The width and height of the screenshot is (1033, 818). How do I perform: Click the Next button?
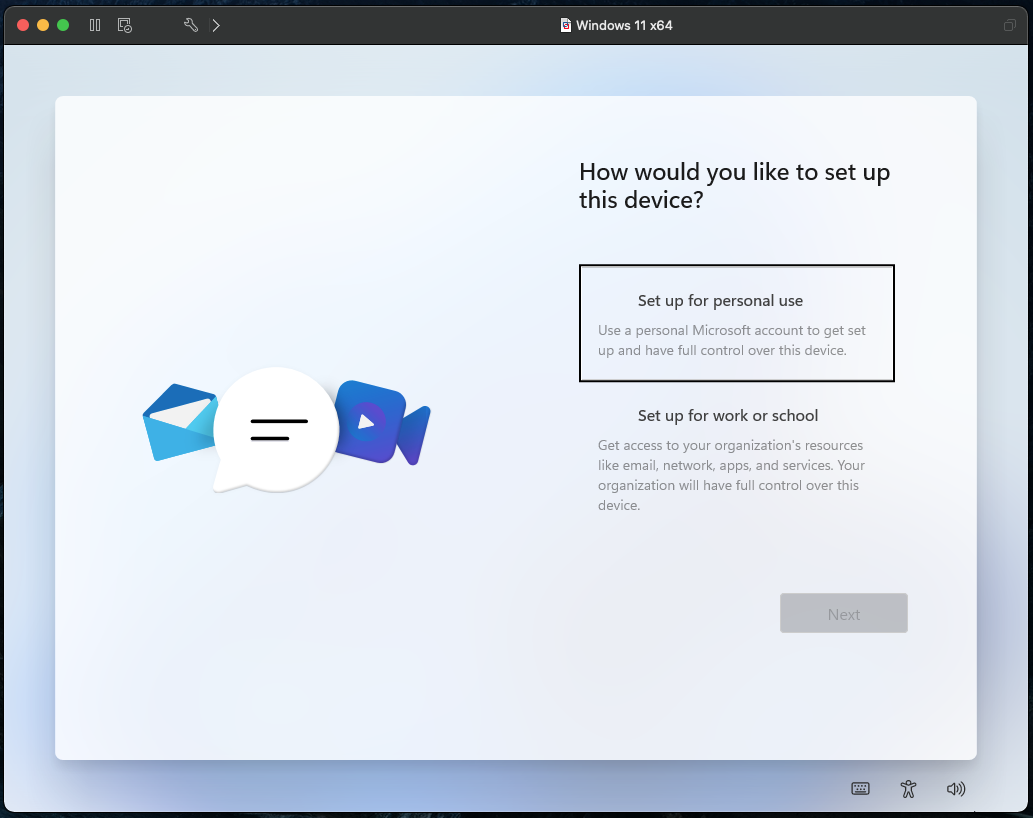pos(843,613)
